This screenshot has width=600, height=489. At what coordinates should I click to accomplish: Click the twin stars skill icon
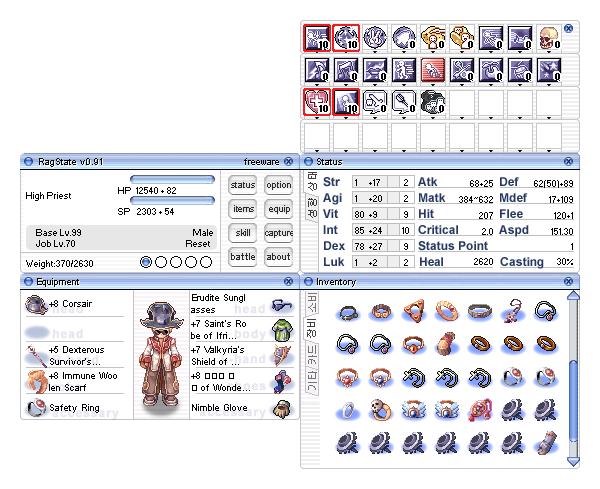549,70
